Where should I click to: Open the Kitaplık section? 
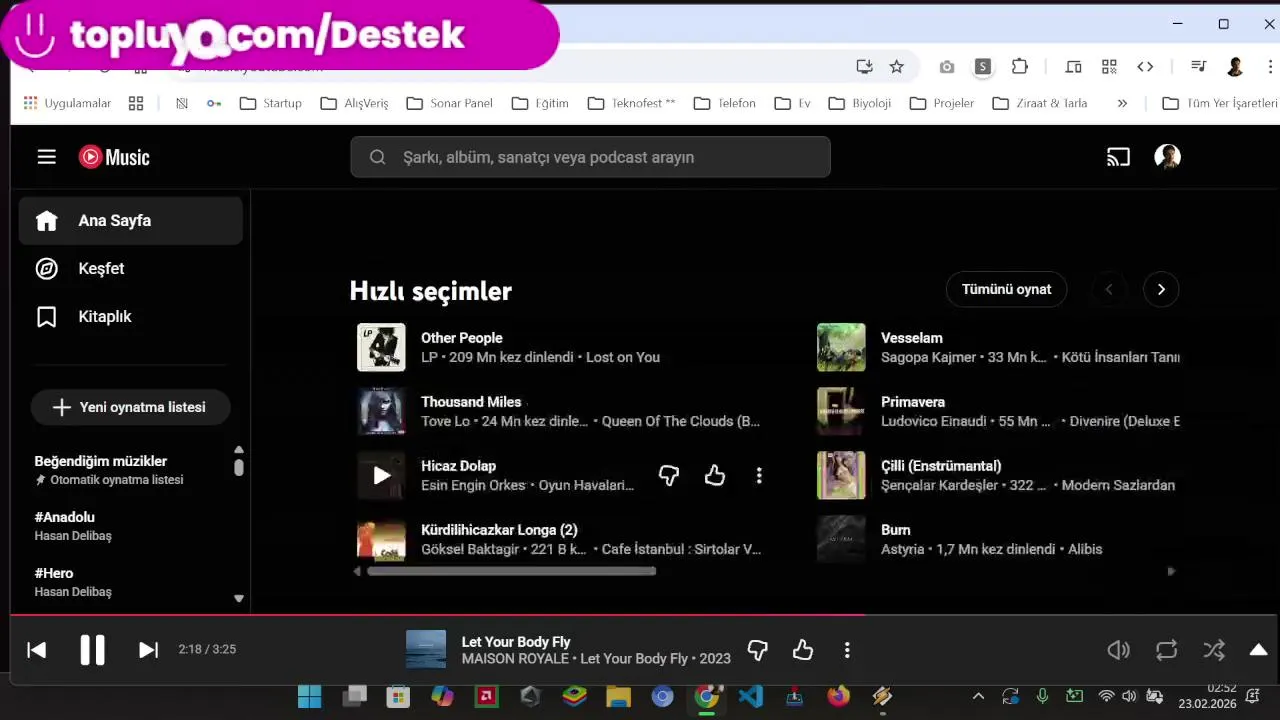point(131,316)
